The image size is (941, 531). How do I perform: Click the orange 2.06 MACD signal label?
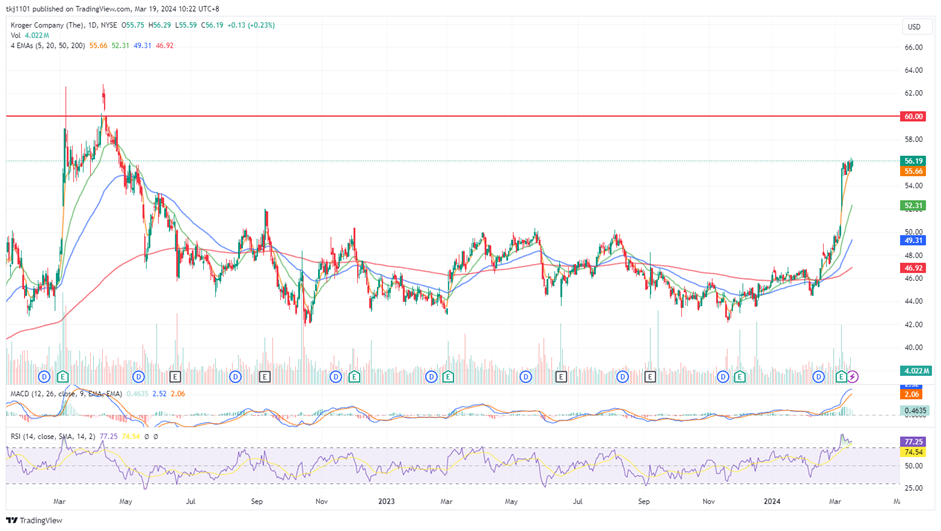click(x=913, y=394)
